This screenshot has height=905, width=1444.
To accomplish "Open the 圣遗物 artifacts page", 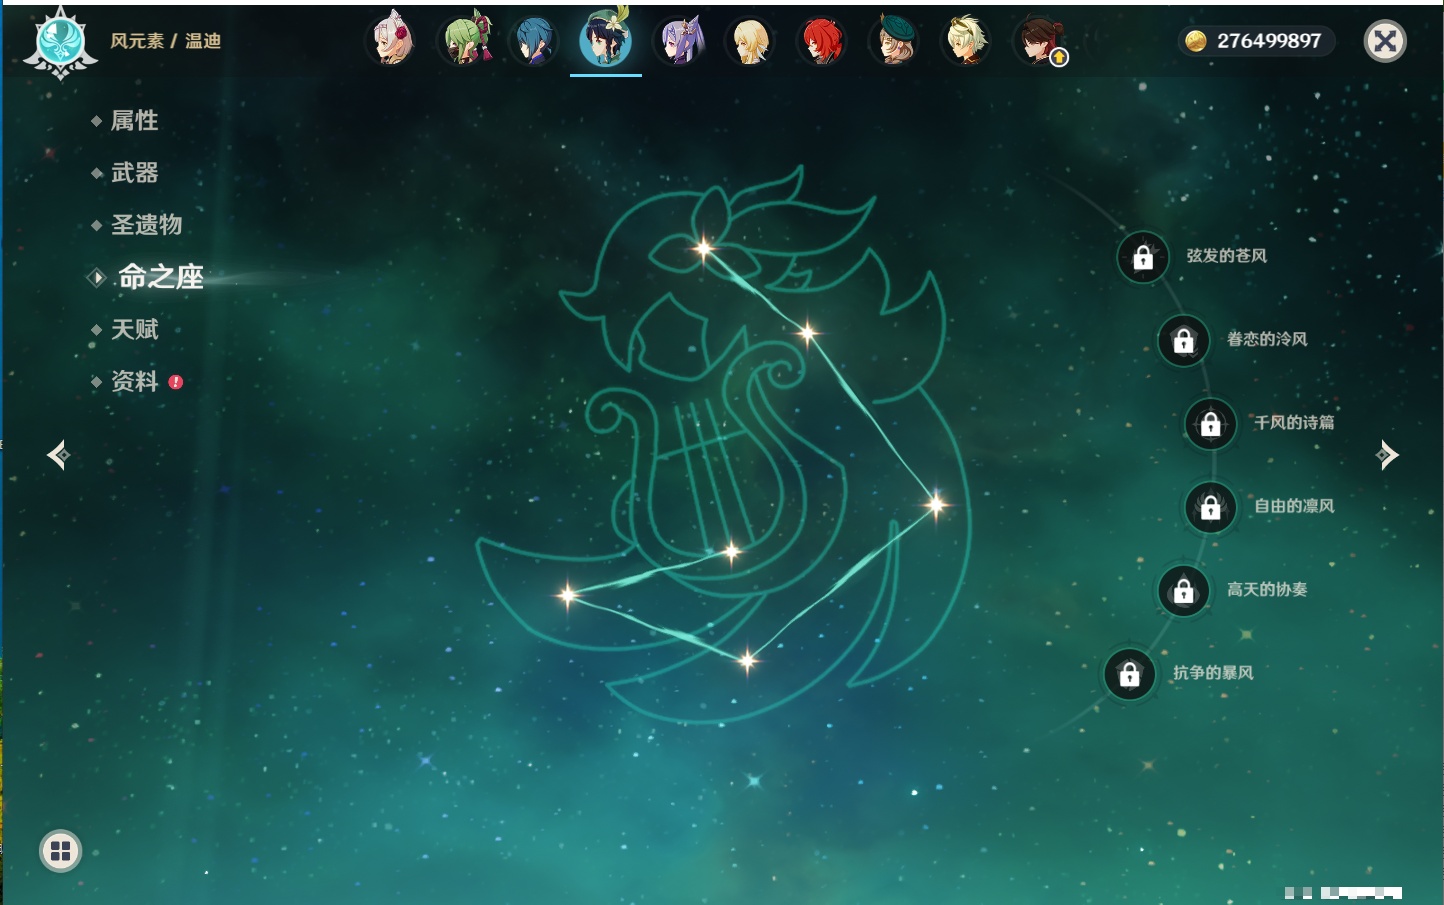I will [146, 225].
